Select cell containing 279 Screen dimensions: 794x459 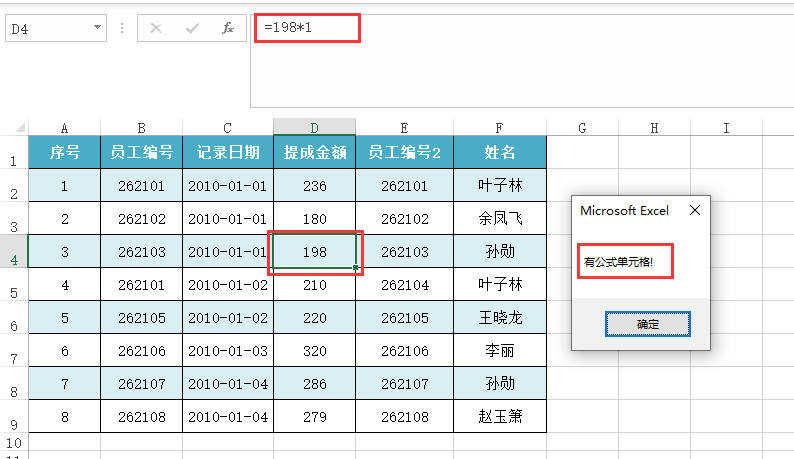tap(314, 416)
